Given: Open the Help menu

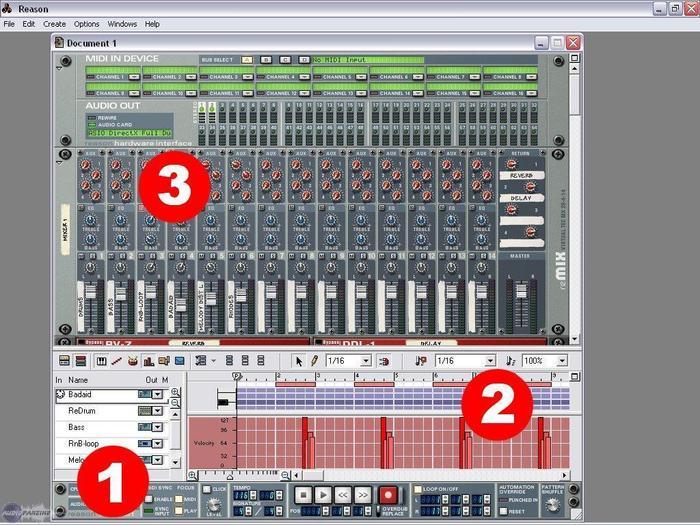Looking at the screenshot, I should tap(152, 24).
